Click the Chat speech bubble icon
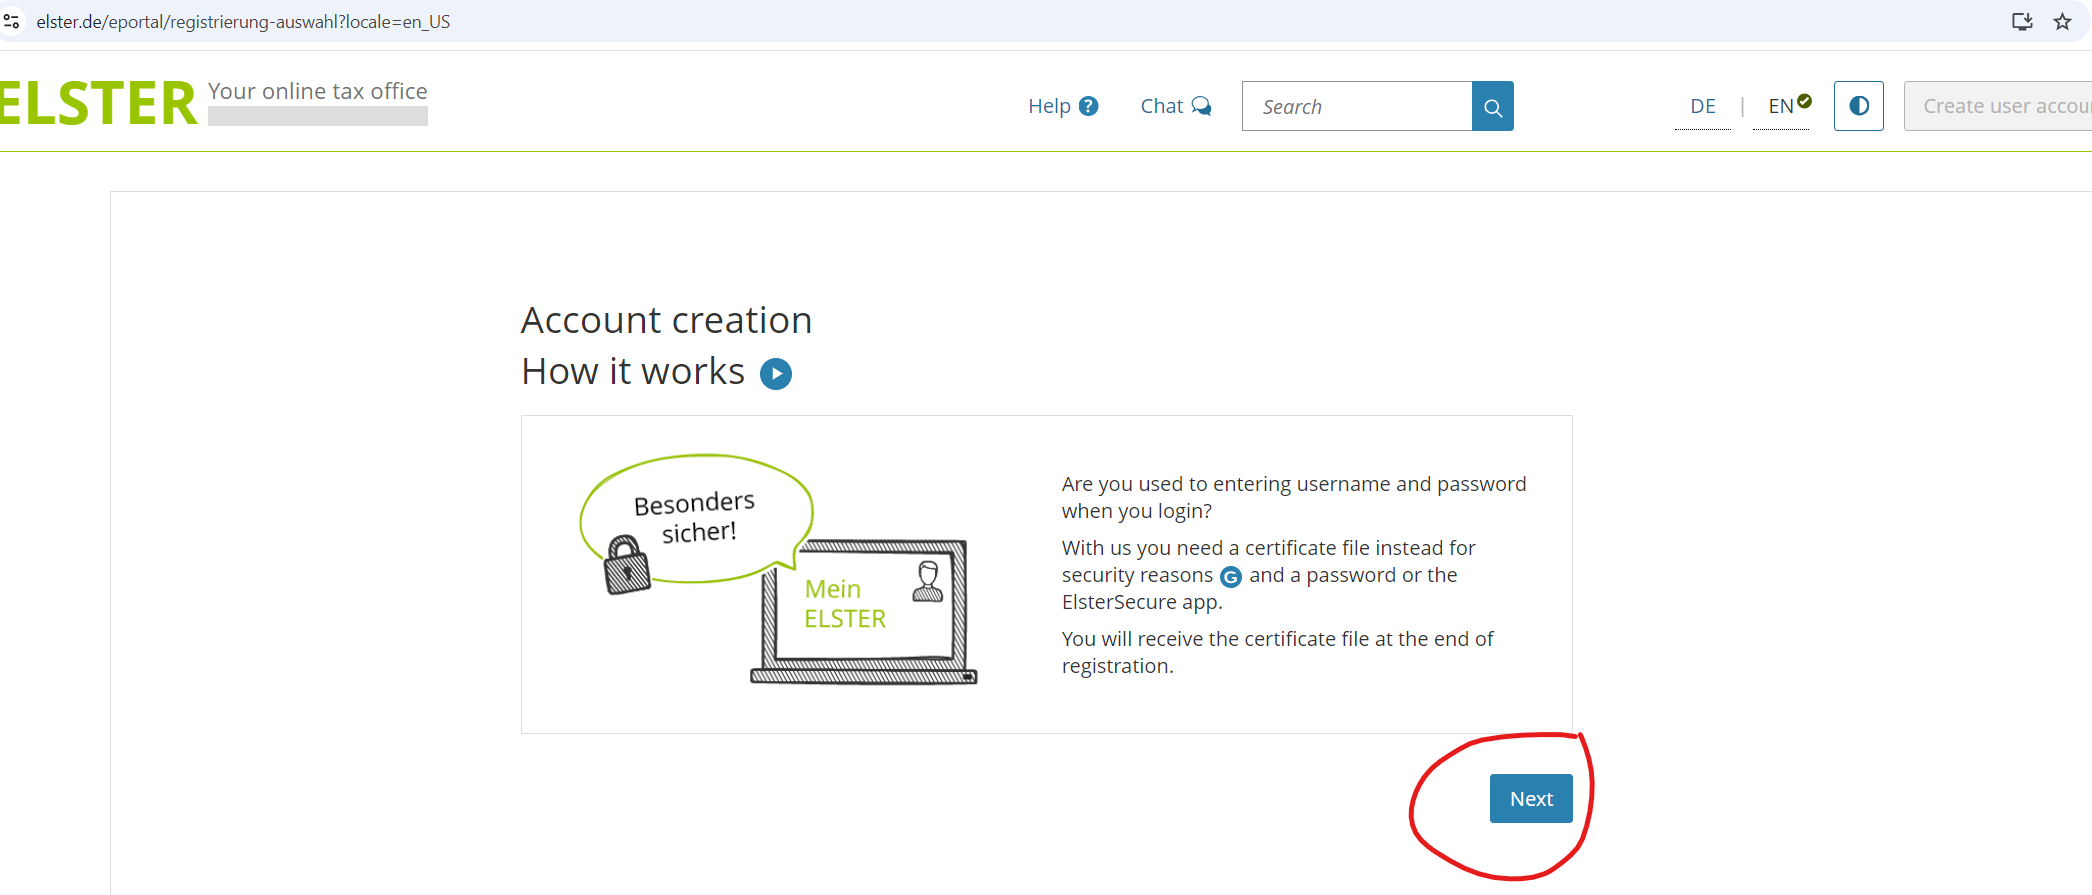 point(1201,106)
